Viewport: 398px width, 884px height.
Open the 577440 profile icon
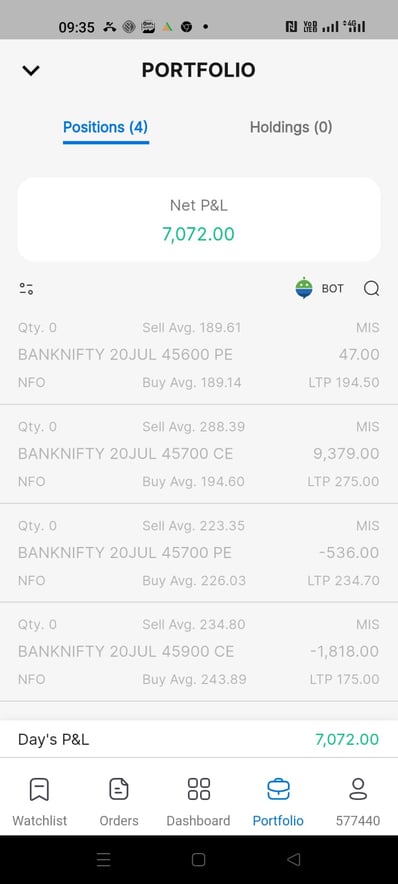click(358, 789)
